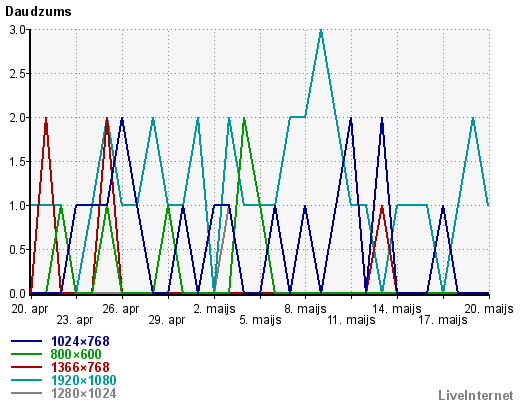Click the 800×600 legend label
This screenshot has width=520, height=405.
[76, 354]
